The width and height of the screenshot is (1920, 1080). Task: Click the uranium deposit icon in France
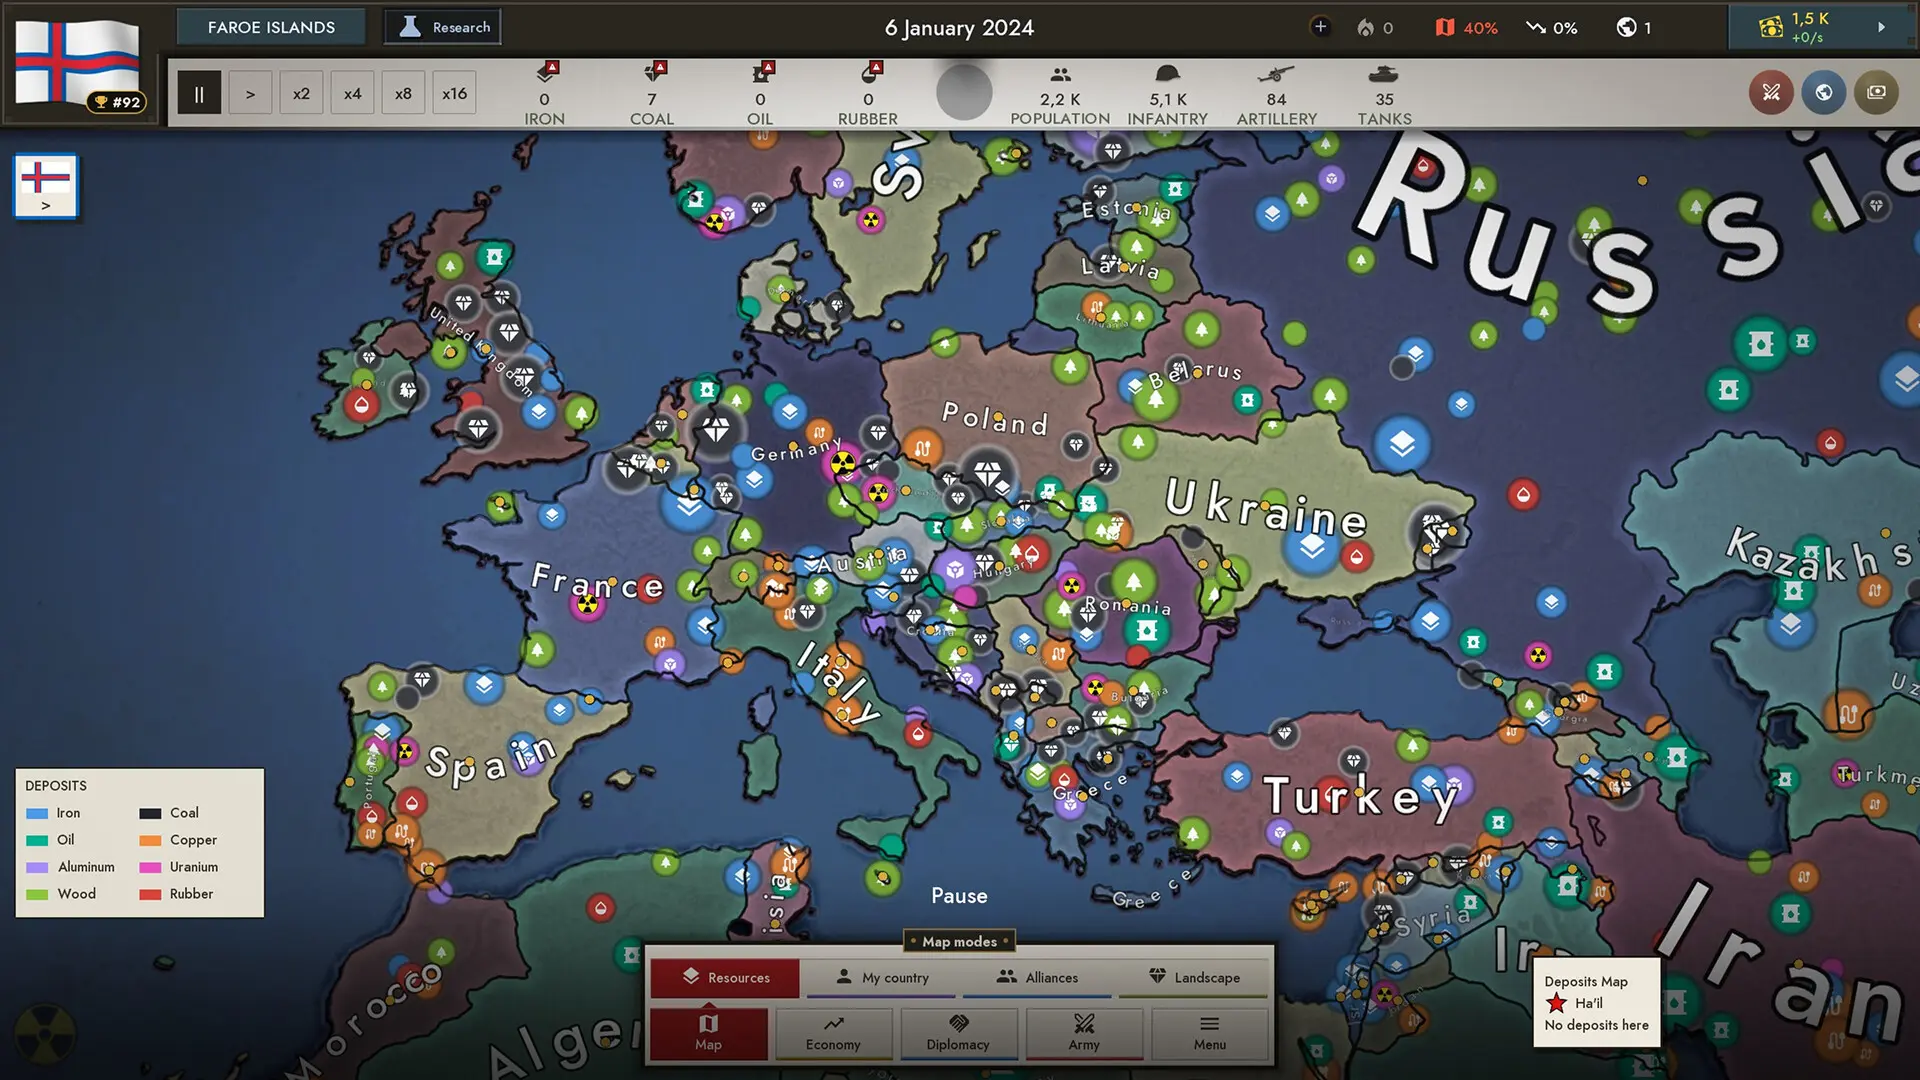[x=587, y=604]
